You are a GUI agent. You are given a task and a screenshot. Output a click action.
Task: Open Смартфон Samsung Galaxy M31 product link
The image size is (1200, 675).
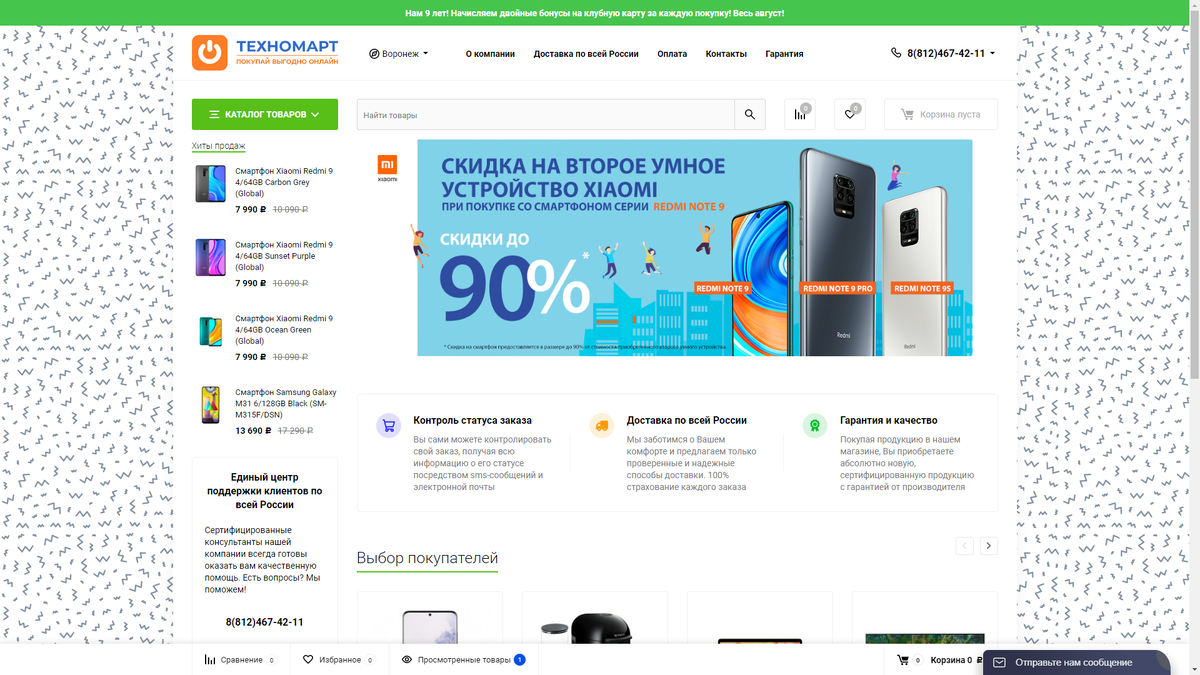tap(286, 404)
